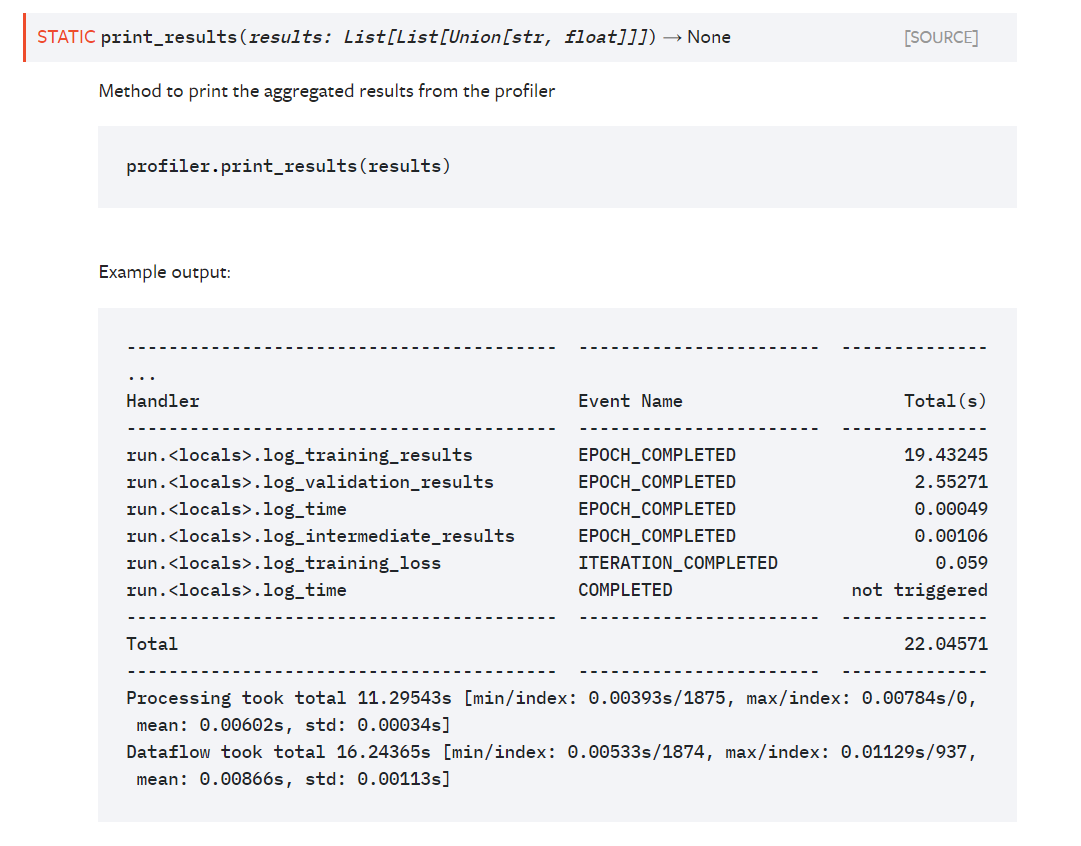Click the 19.43245 total value
This screenshot has width=1081, height=846.
click(x=945, y=455)
